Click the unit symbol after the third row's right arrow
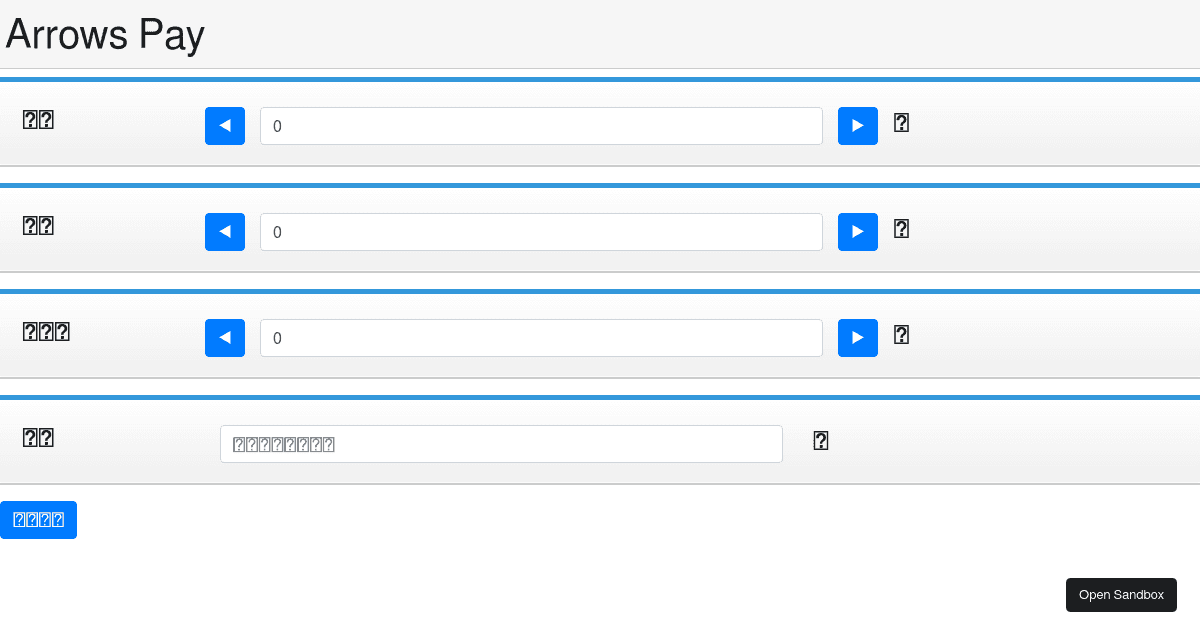 coord(901,335)
